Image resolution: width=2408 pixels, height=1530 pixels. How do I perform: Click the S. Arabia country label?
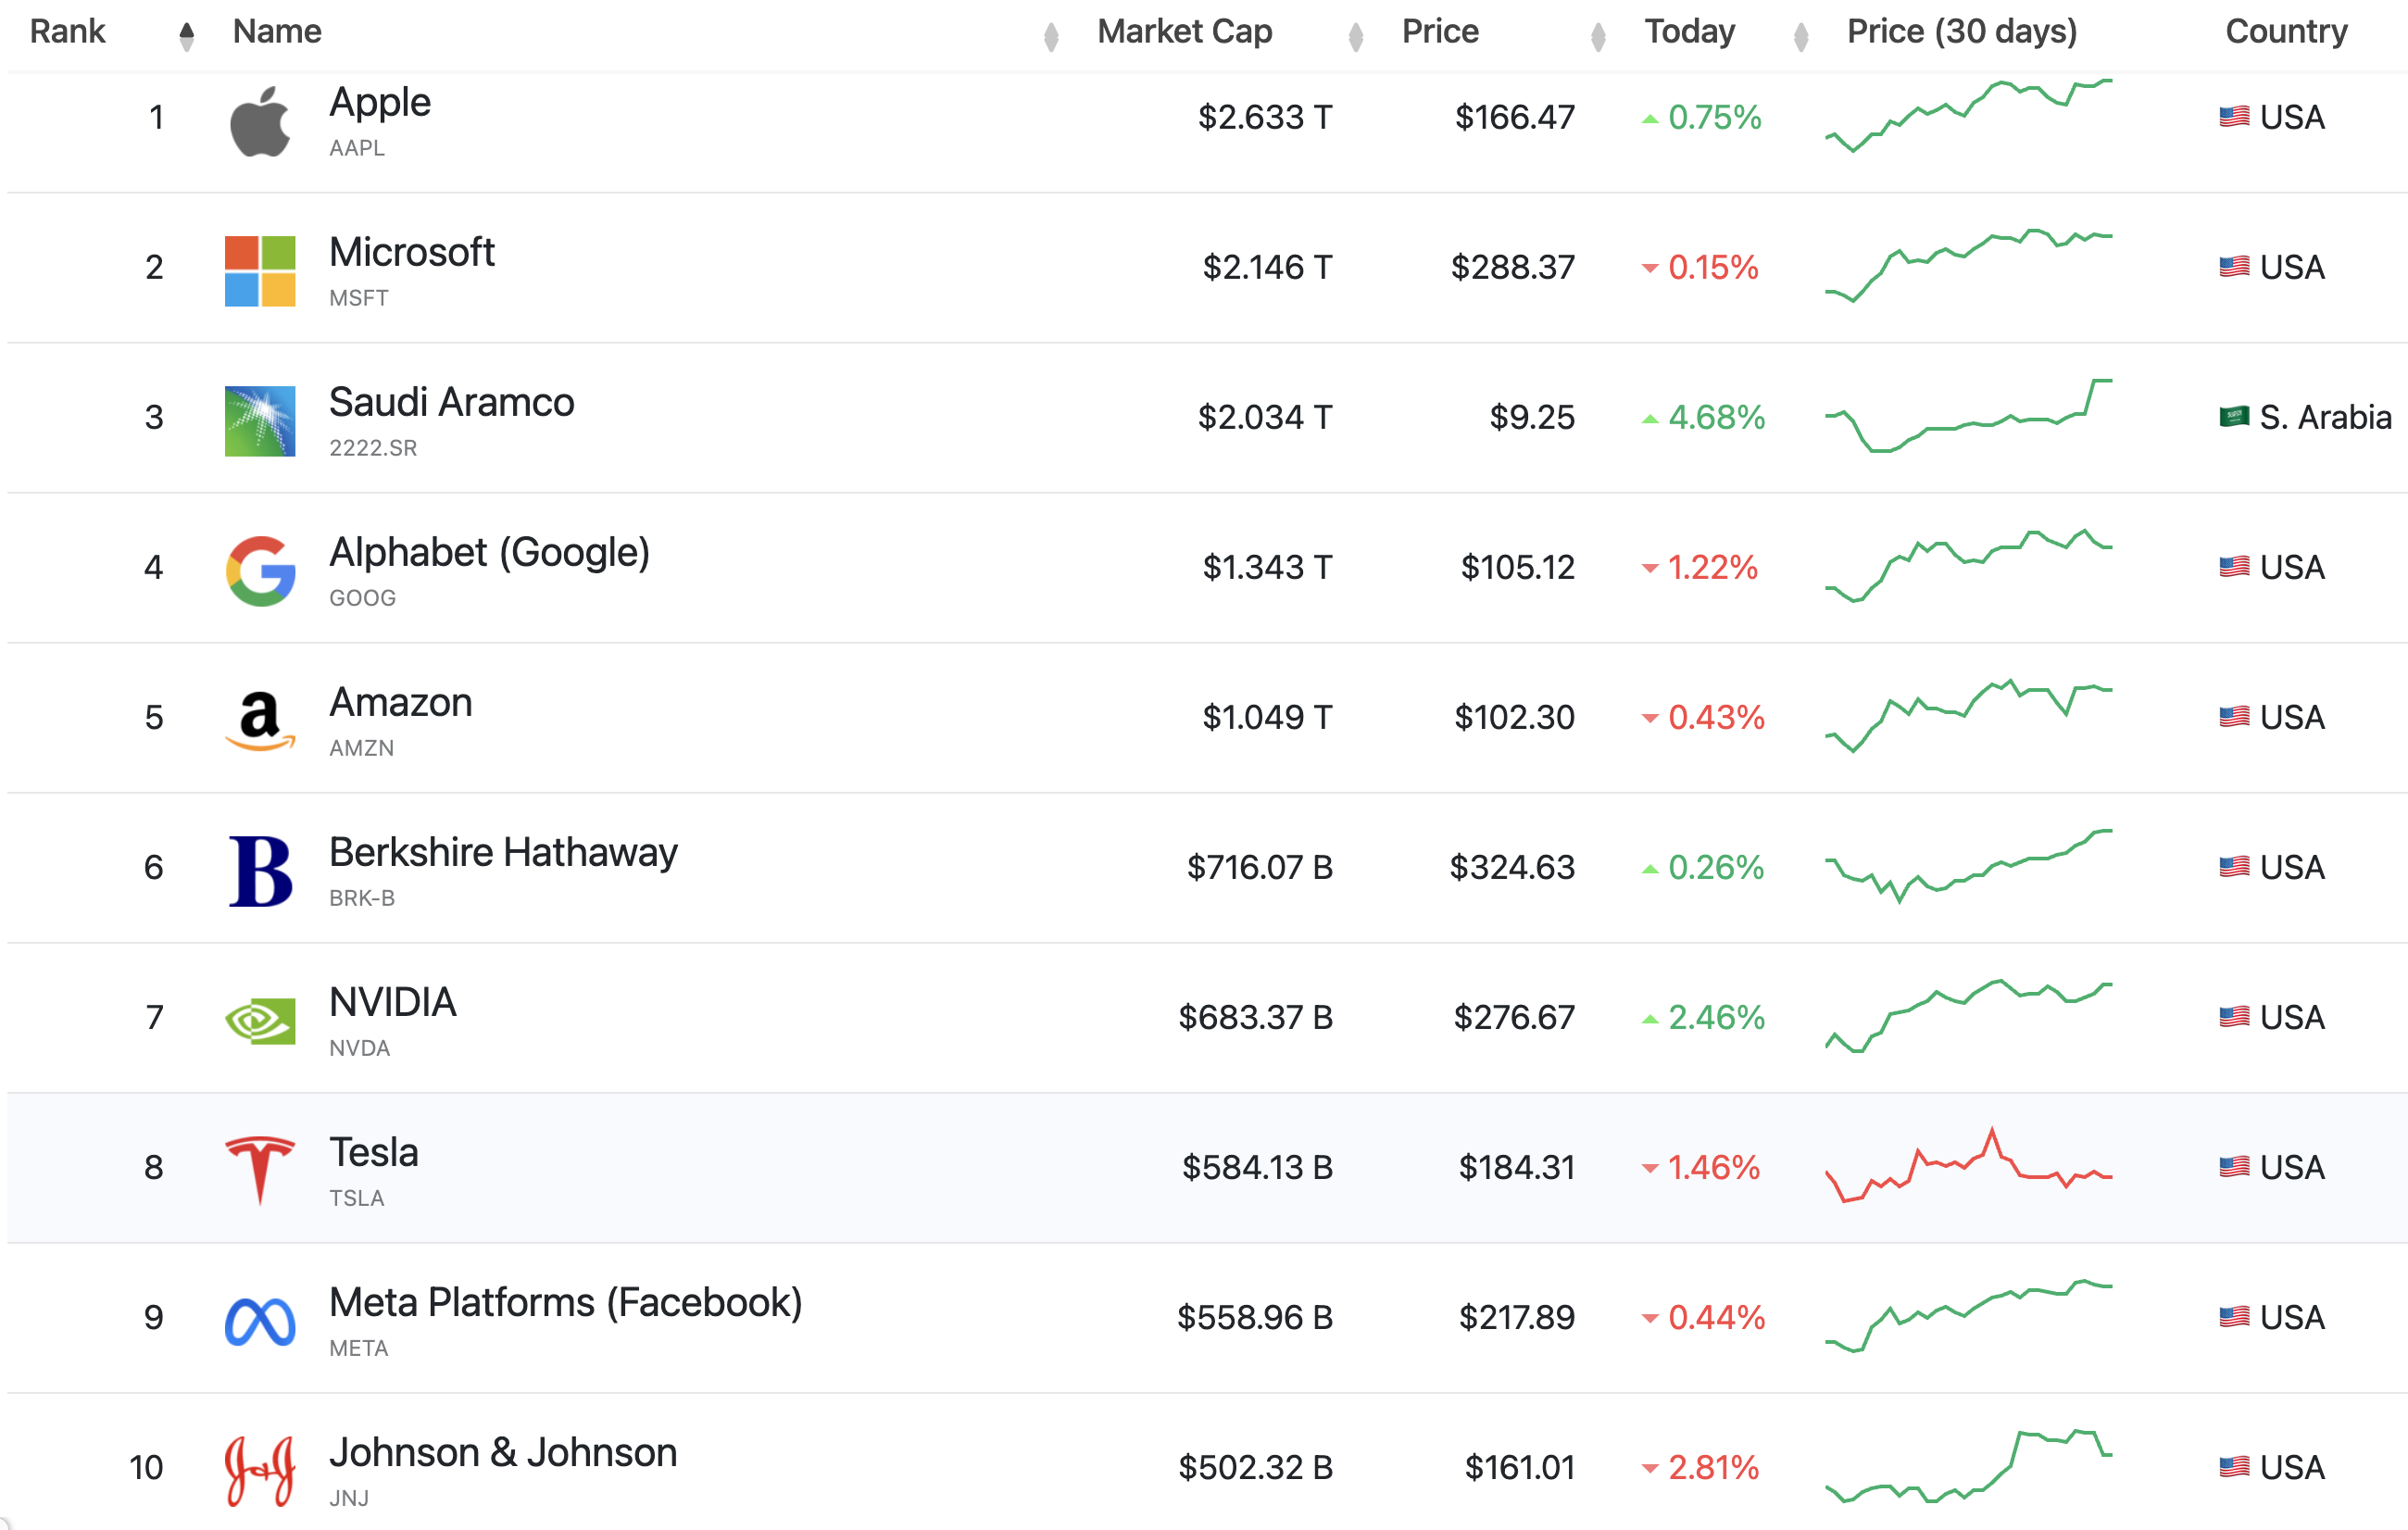[2325, 418]
